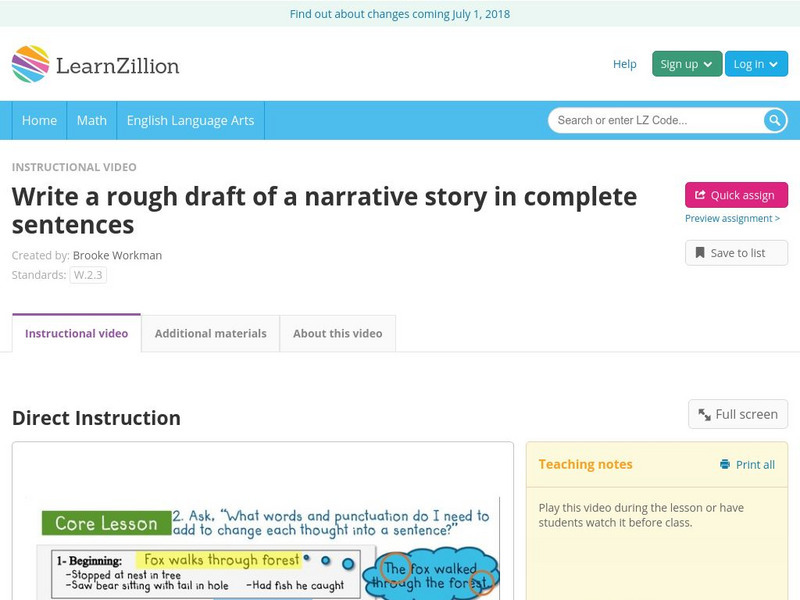
Task: Click the INSTRUCTIONAL VIDEO label
Action: (74, 167)
